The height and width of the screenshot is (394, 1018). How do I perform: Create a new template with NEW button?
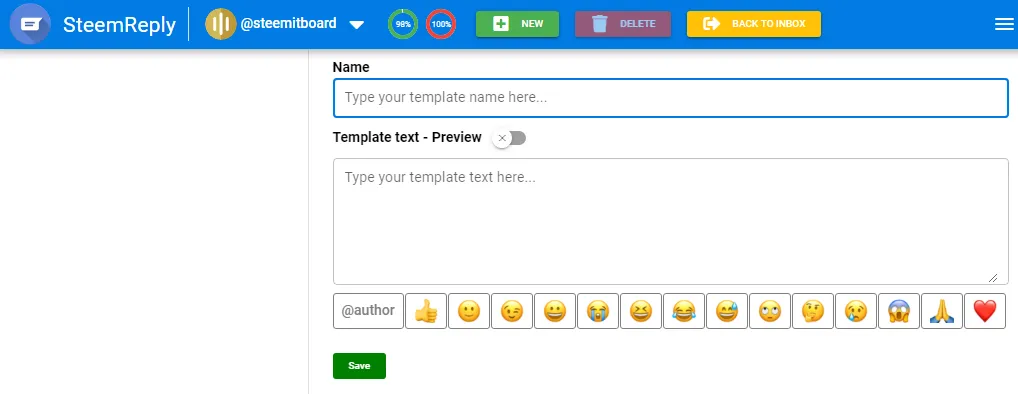[517, 24]
